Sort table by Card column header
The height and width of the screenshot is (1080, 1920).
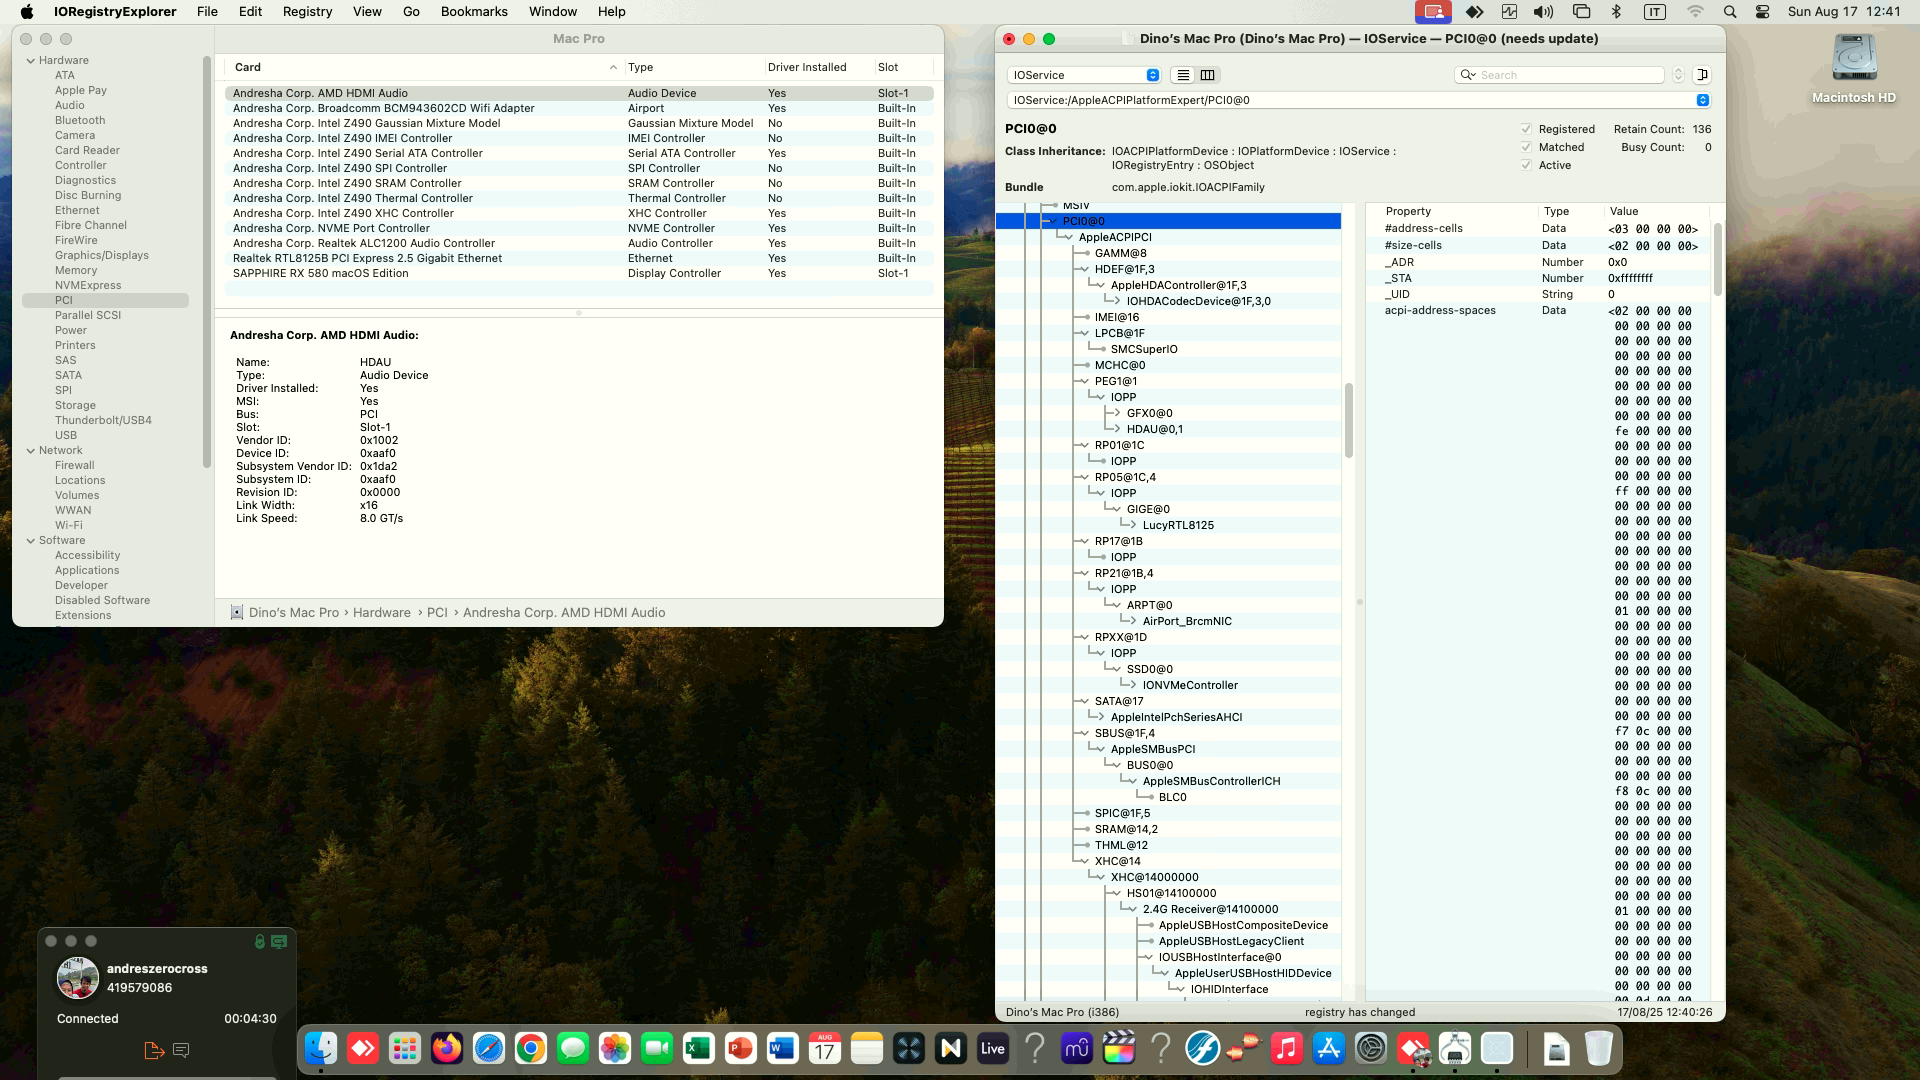click(424, 67)
